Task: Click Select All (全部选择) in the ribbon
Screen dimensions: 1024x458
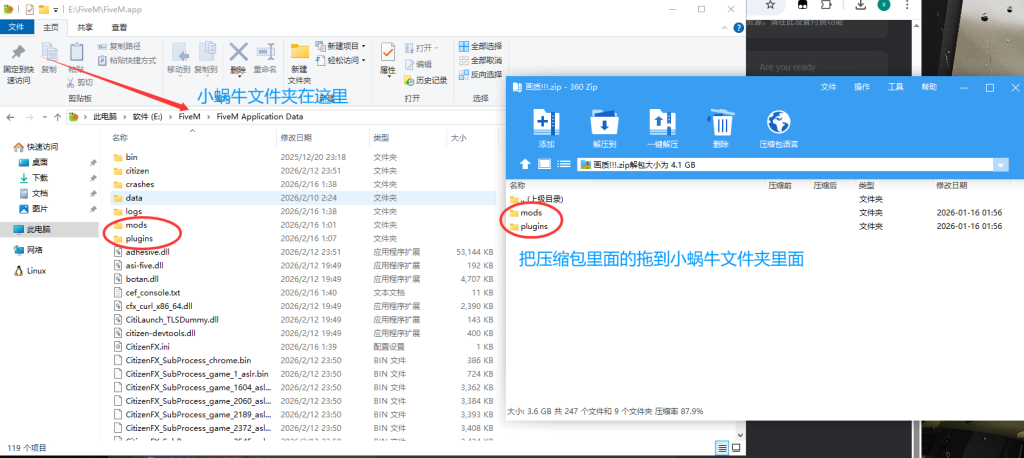Action: [480, 46]
